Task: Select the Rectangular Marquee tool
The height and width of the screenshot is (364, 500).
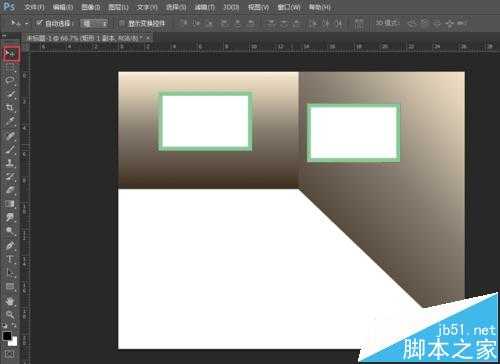Action: pos(10,67)
